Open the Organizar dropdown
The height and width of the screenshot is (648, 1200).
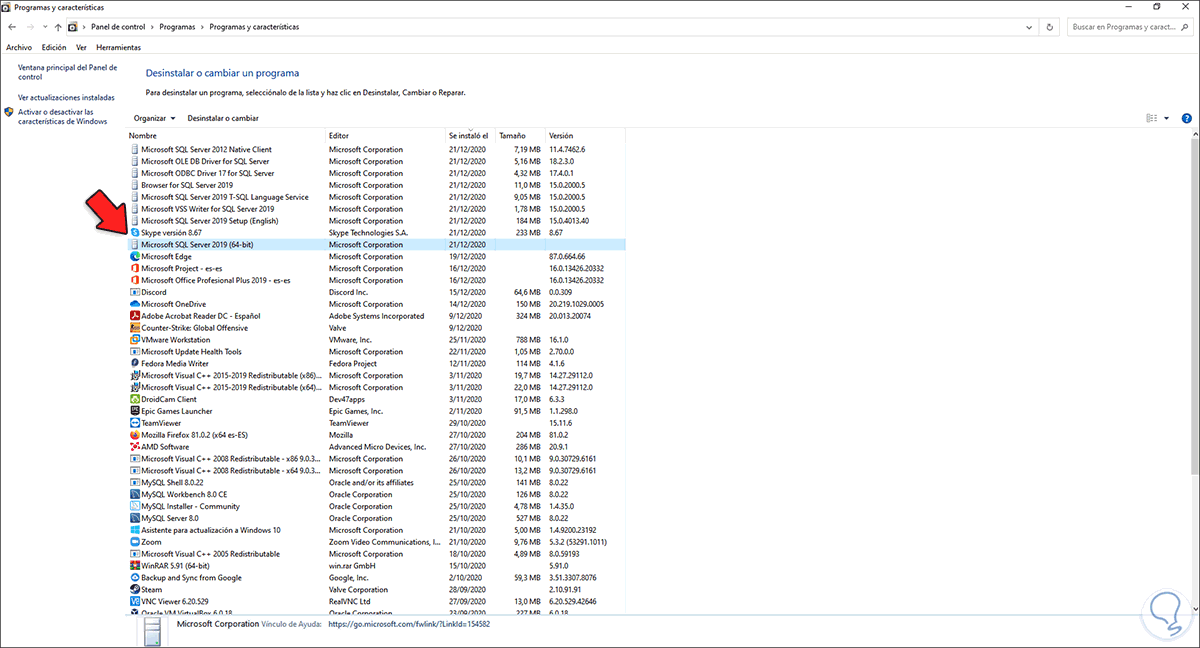coord(154,118)
